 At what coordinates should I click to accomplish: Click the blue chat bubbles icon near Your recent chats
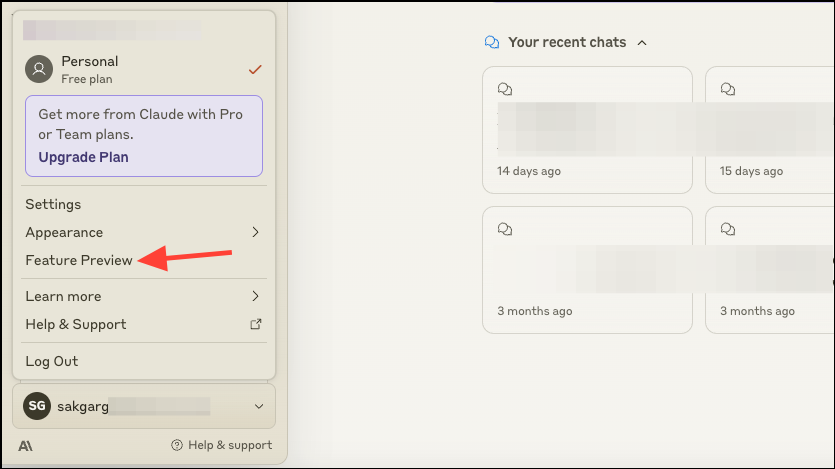[492, 42]
